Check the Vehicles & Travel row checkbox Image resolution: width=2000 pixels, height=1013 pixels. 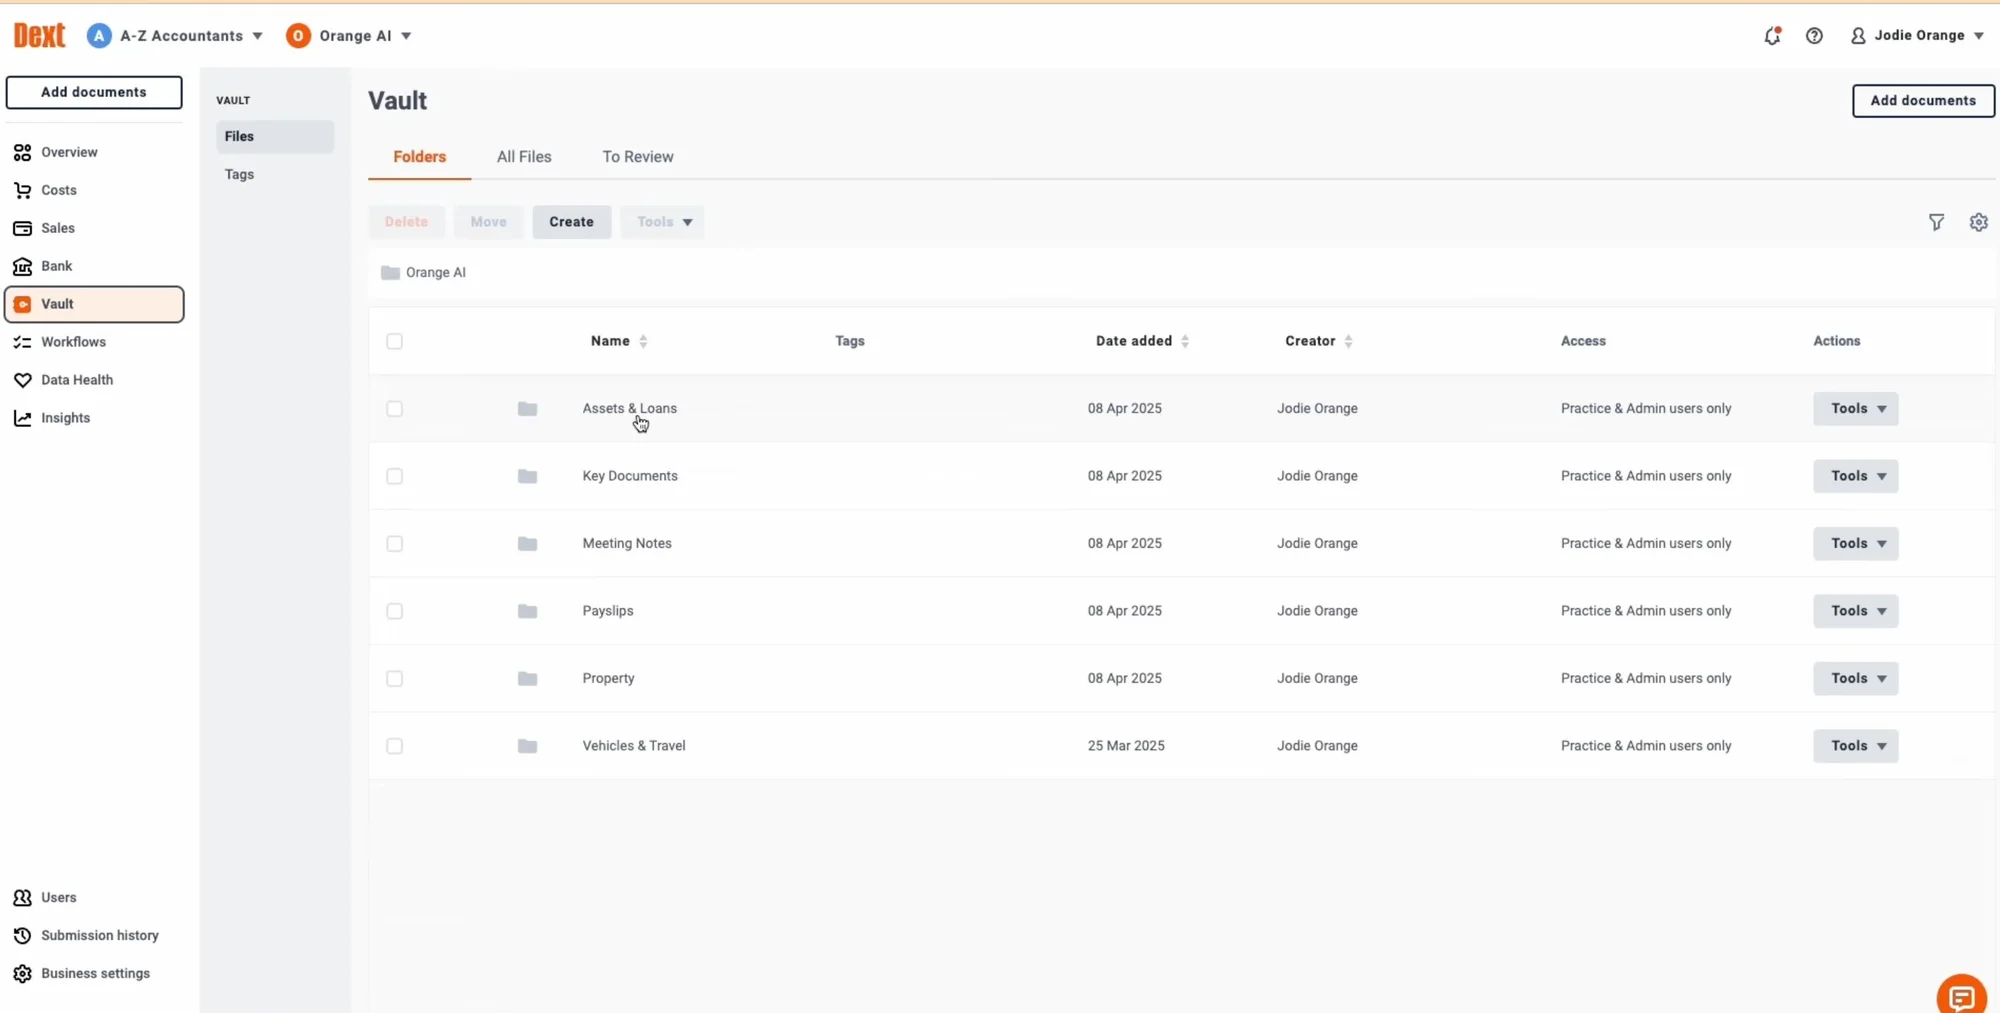tap(395, 746)
